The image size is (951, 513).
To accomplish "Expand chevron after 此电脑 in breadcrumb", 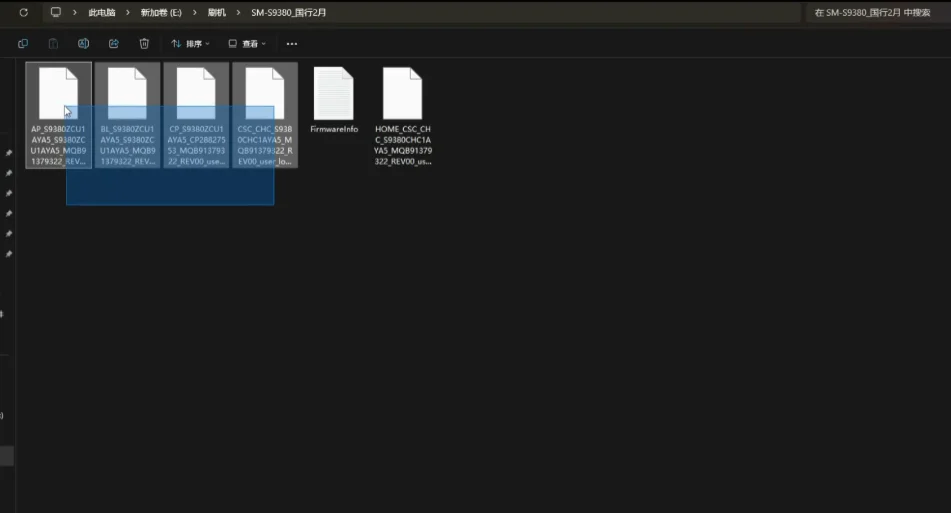I will pyautogui.click(x=128, y=12).
